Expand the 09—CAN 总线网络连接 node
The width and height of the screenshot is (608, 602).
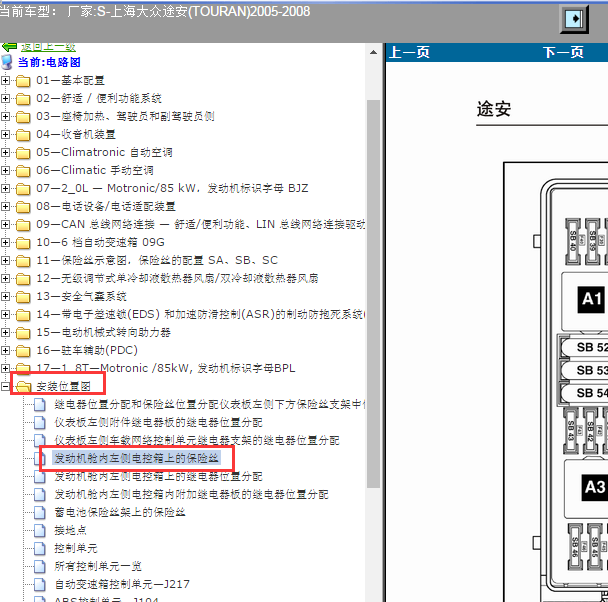click(x=5, y=224)
